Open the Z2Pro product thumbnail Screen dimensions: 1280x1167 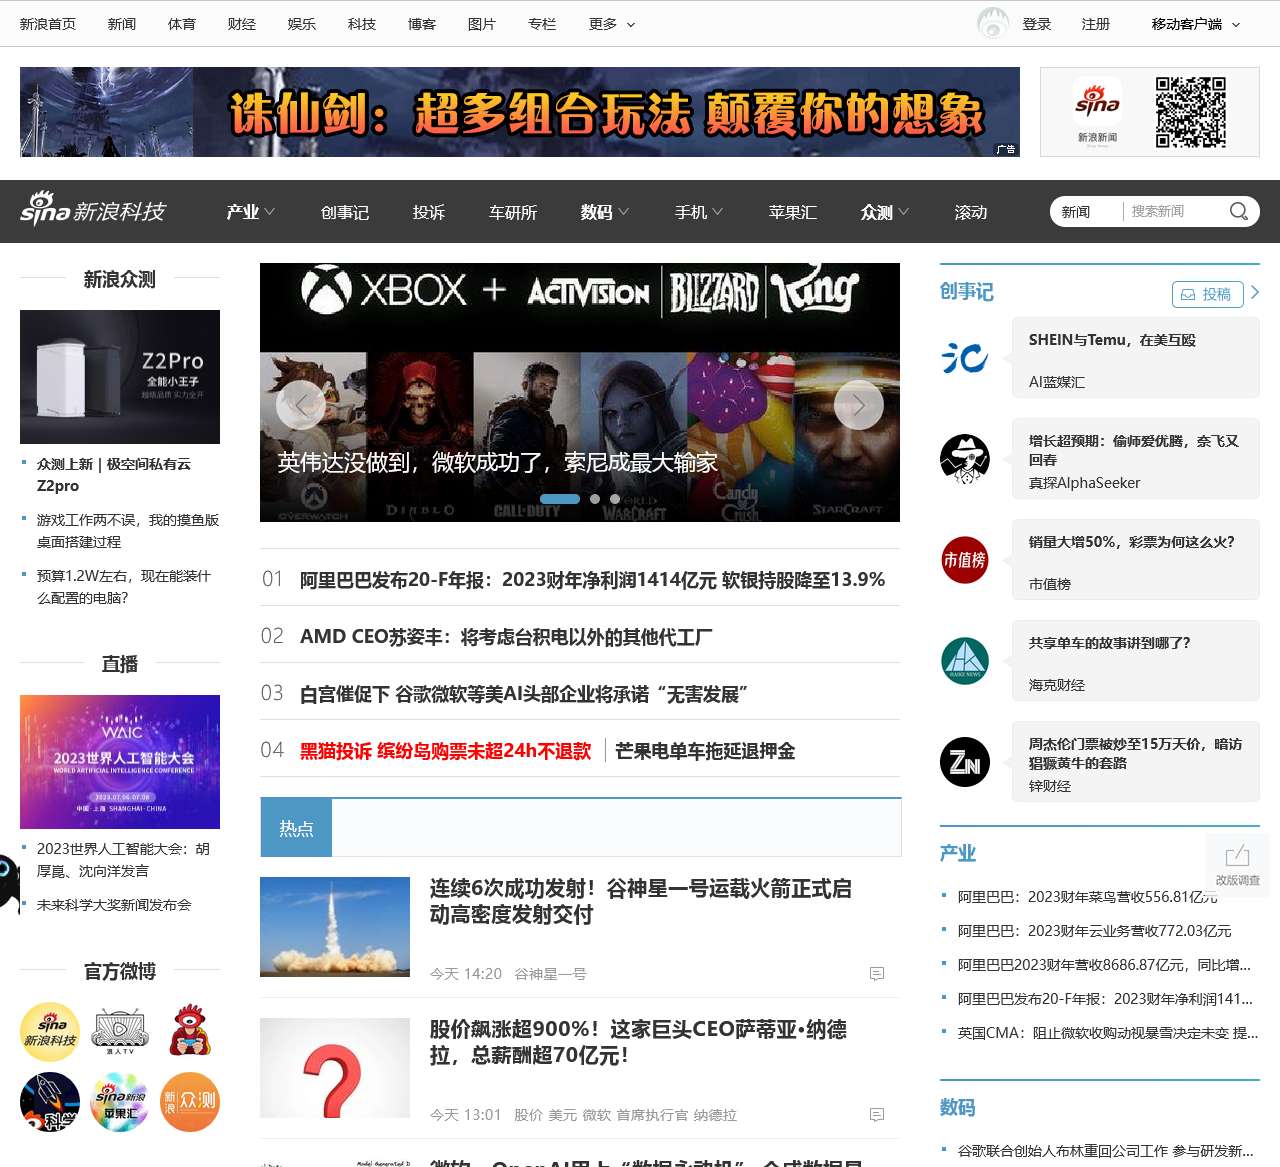[x=120, y=377]
